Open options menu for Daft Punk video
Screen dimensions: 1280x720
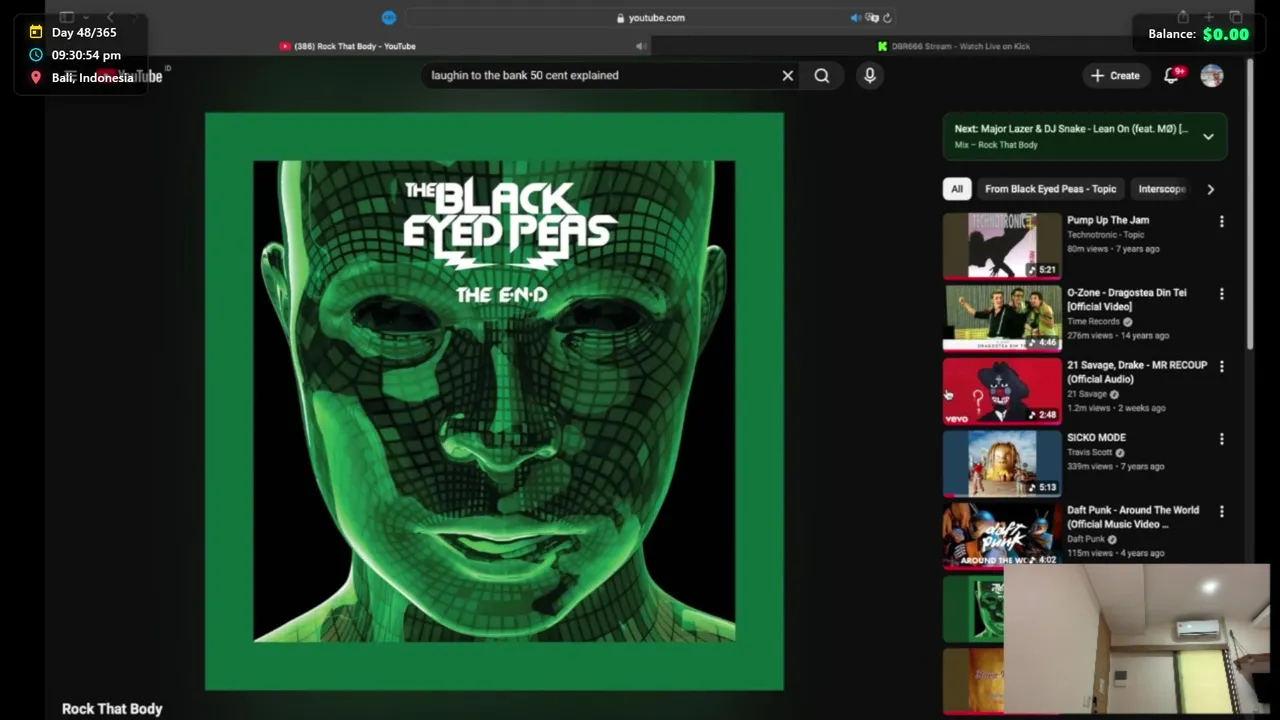(1221, 511)
